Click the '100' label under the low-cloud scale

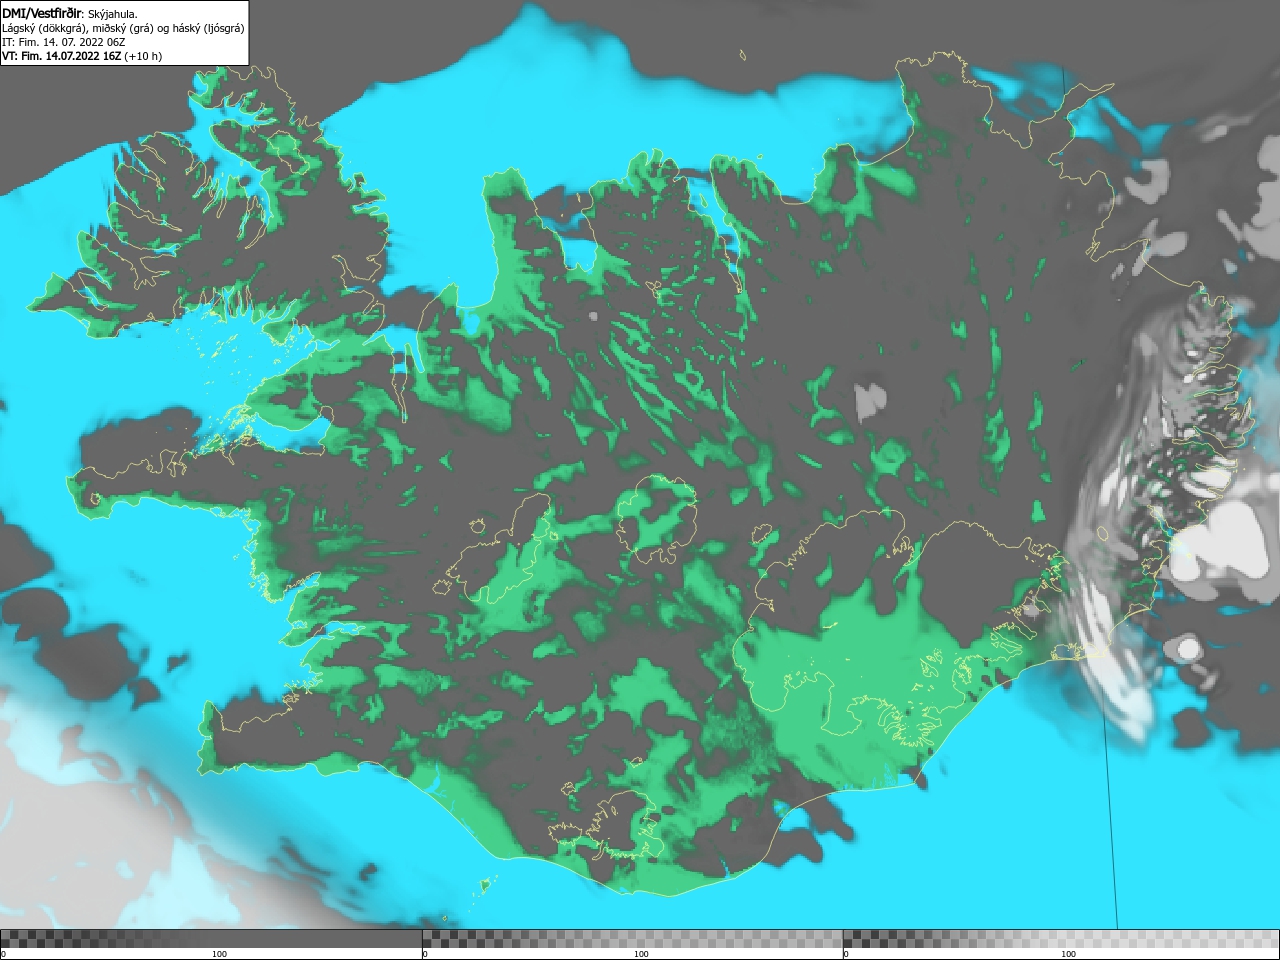pyautogui.click(x=219, y=954)
